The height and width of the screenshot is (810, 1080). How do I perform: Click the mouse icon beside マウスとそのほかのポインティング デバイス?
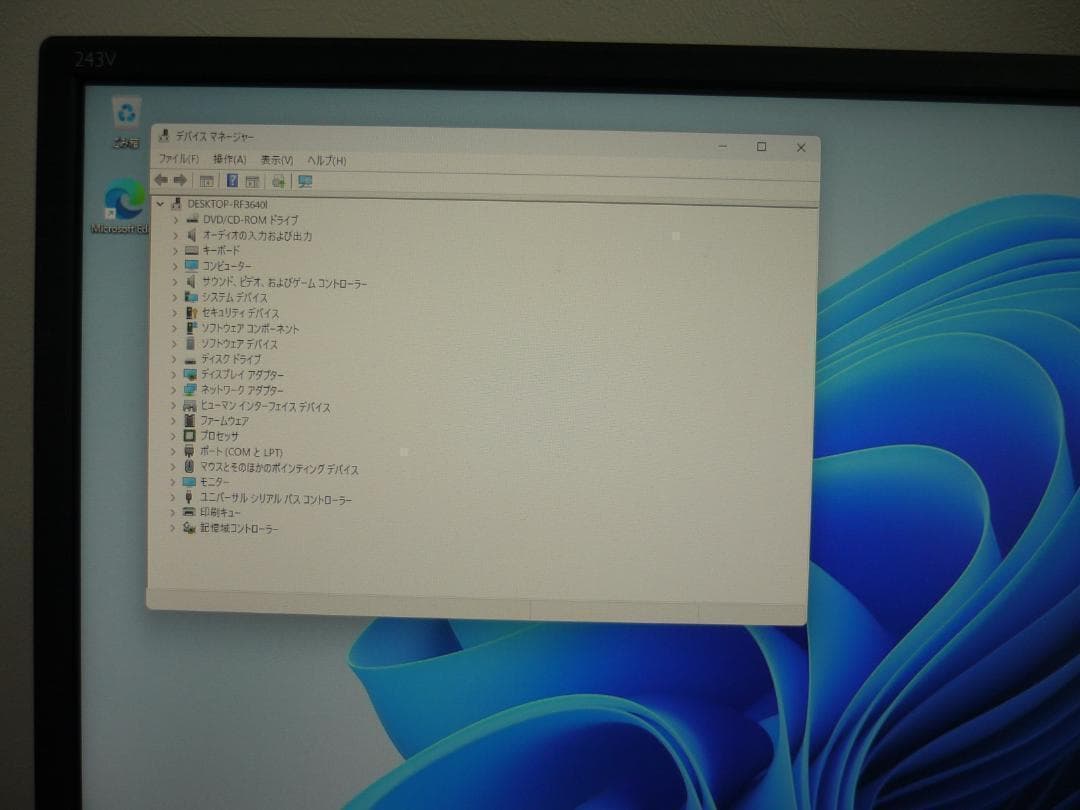(189, 467)
